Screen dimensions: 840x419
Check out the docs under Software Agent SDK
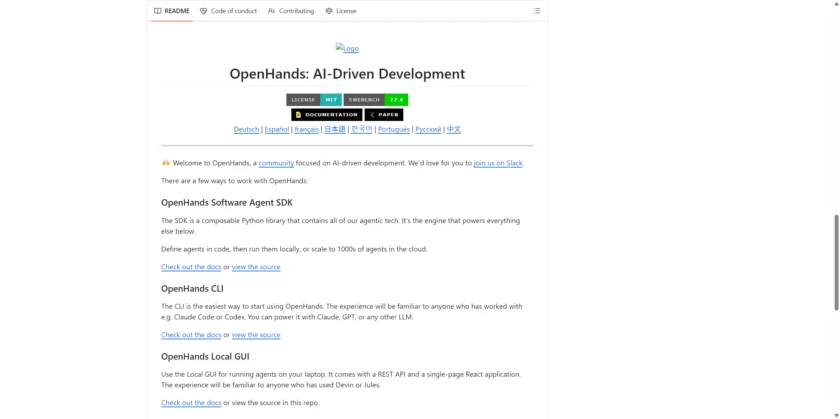point(191,267)
